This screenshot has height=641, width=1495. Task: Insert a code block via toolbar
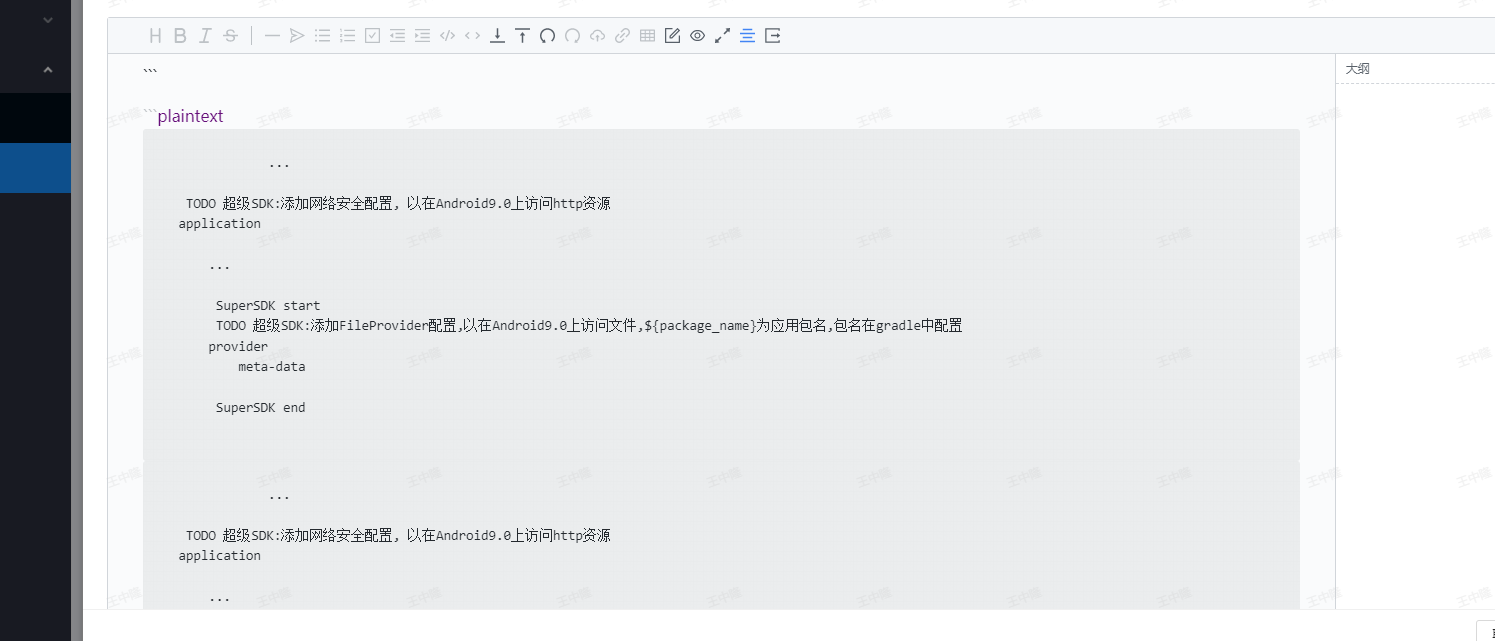(447, 36)
